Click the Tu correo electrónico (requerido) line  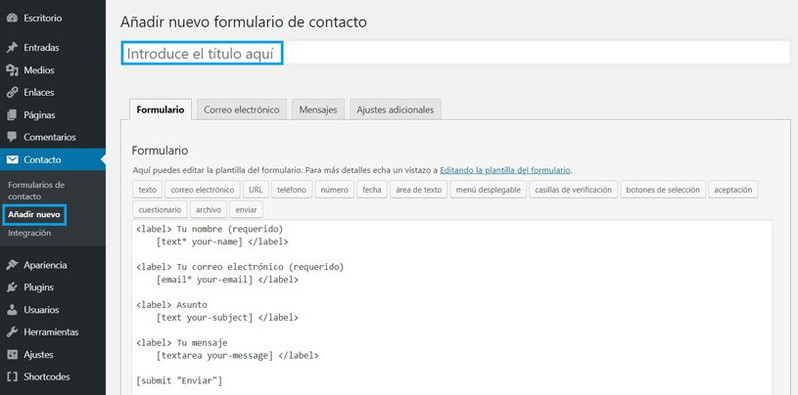tap(240, 267)
